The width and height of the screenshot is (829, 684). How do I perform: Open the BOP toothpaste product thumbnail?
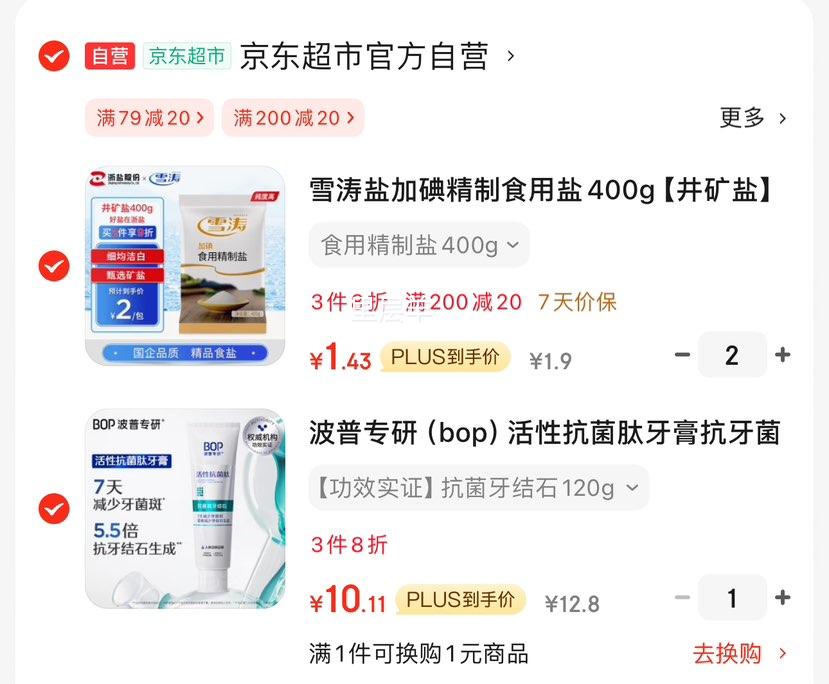185,509
